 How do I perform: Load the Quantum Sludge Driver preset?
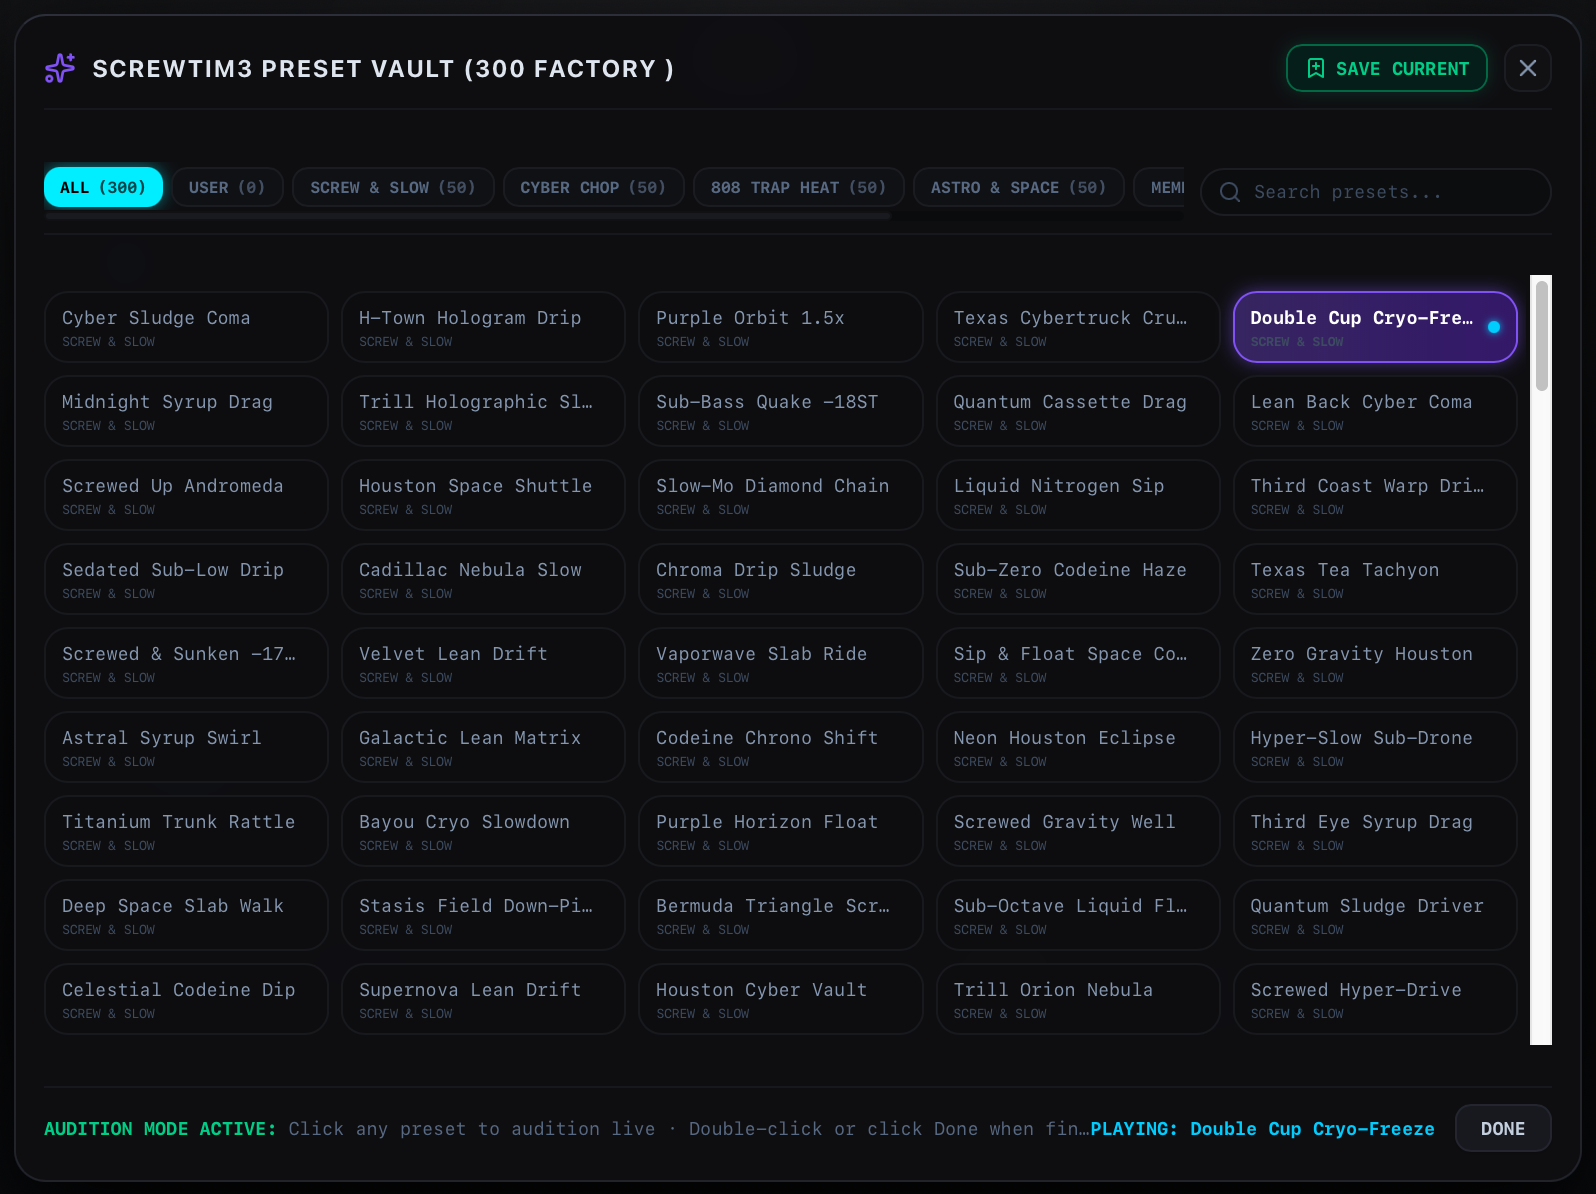pyautogui.click(x=1375, y=915)
